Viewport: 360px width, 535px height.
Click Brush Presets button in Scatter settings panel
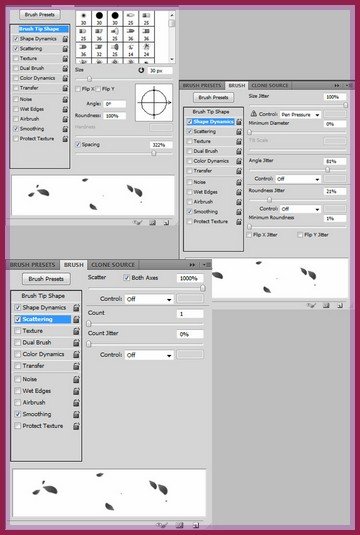(x=46, y=279)
